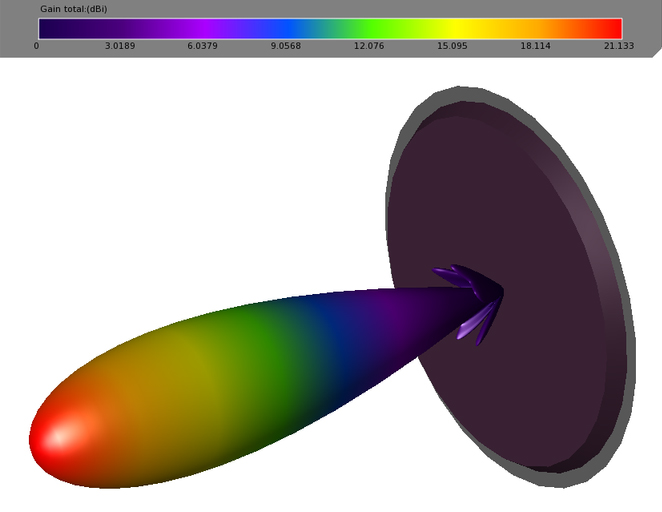Click the 0 minimum gain label

pyautogui.click(x=37, y=46)
